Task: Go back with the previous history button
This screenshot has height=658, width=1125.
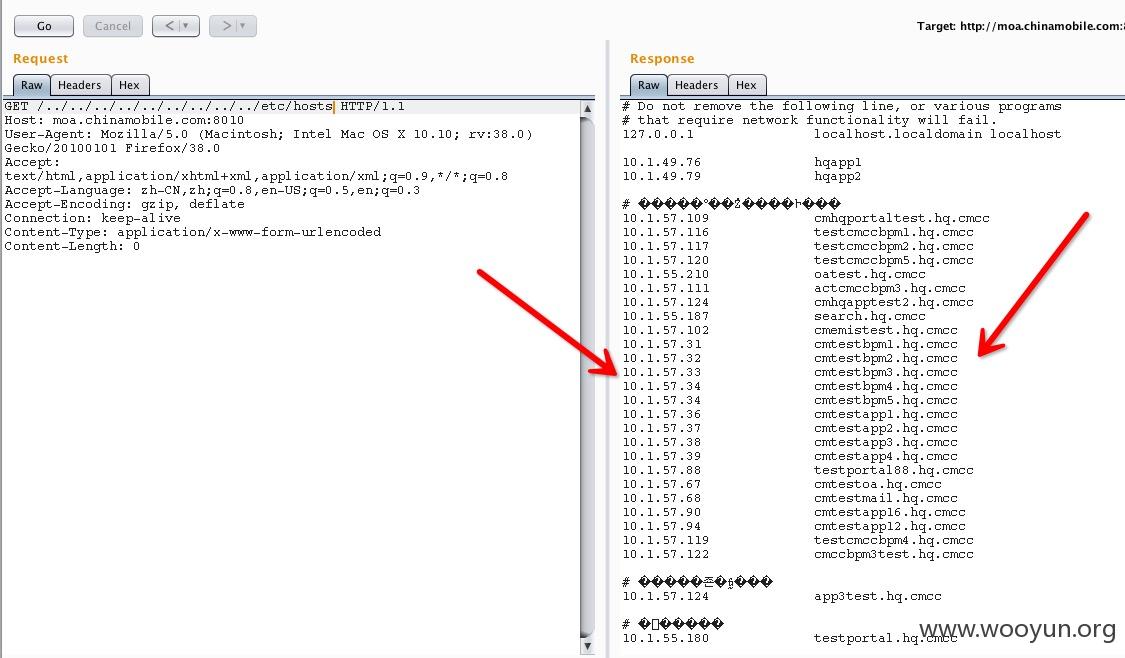Action: pos(176,26)
